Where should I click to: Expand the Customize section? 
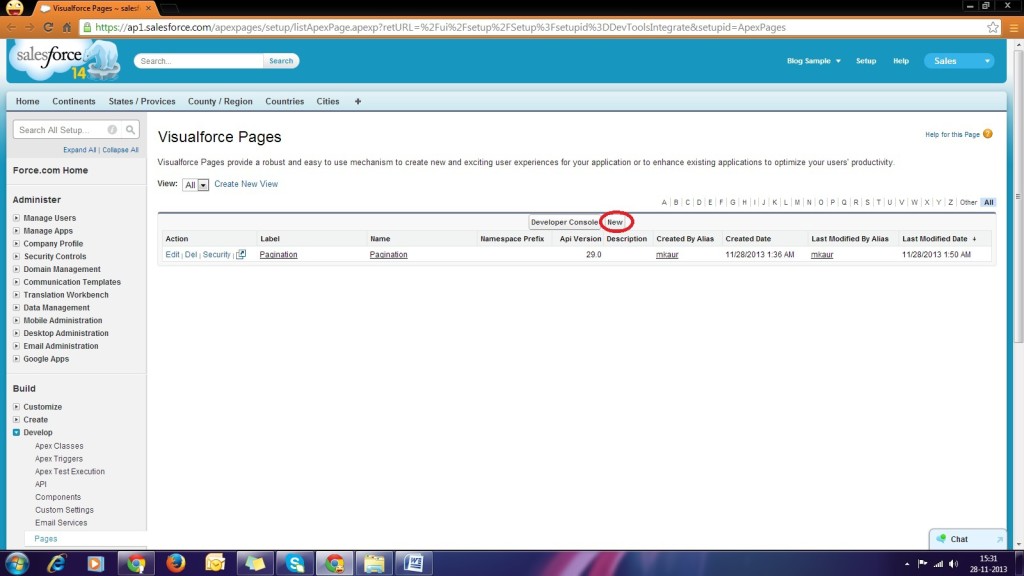[16, 406]
